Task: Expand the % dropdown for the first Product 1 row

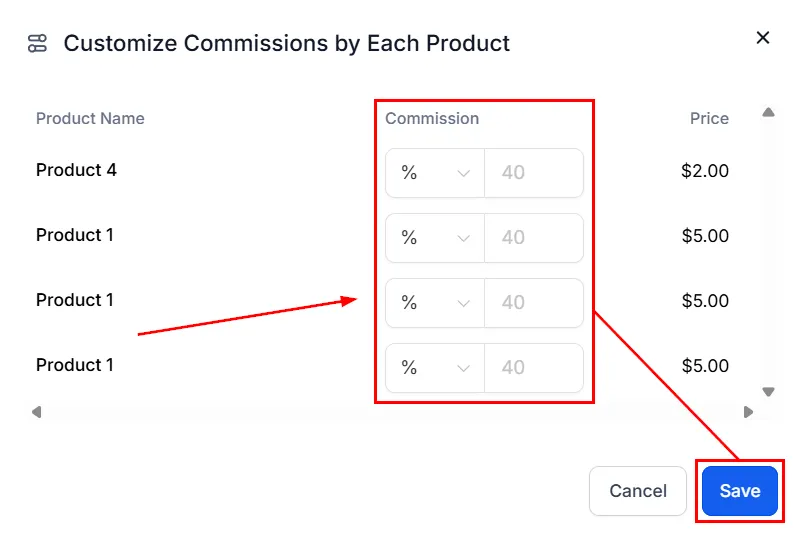Action: coord(435,238)
